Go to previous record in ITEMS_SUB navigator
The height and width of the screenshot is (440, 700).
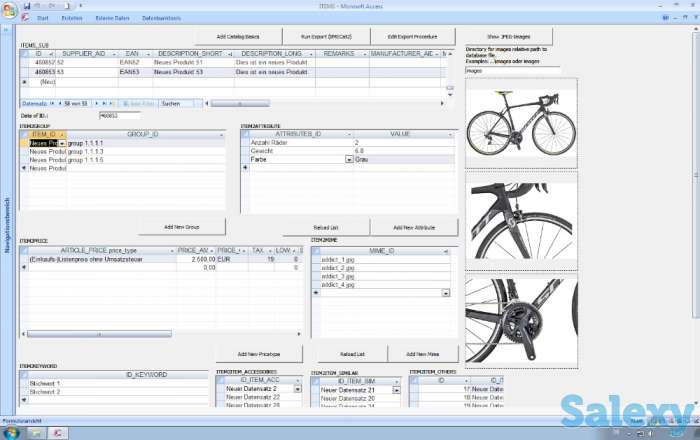coord(60,104)
